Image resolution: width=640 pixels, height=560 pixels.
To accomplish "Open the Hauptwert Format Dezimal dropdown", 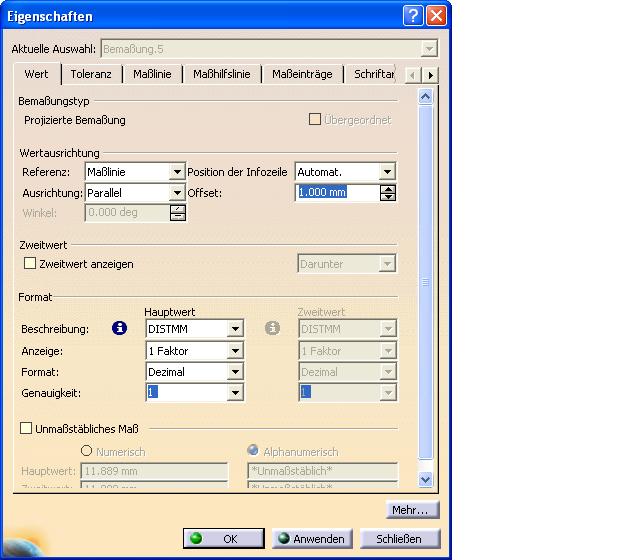I will point(235,372).
